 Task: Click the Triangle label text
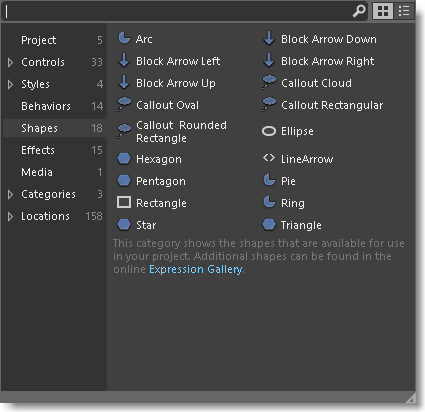pyautogui.click(x=301, y=225)
